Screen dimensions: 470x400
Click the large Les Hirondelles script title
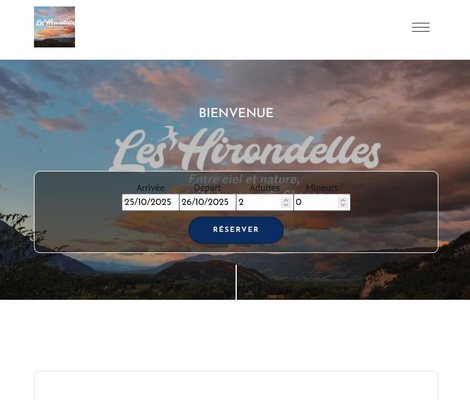pos(245,149)
